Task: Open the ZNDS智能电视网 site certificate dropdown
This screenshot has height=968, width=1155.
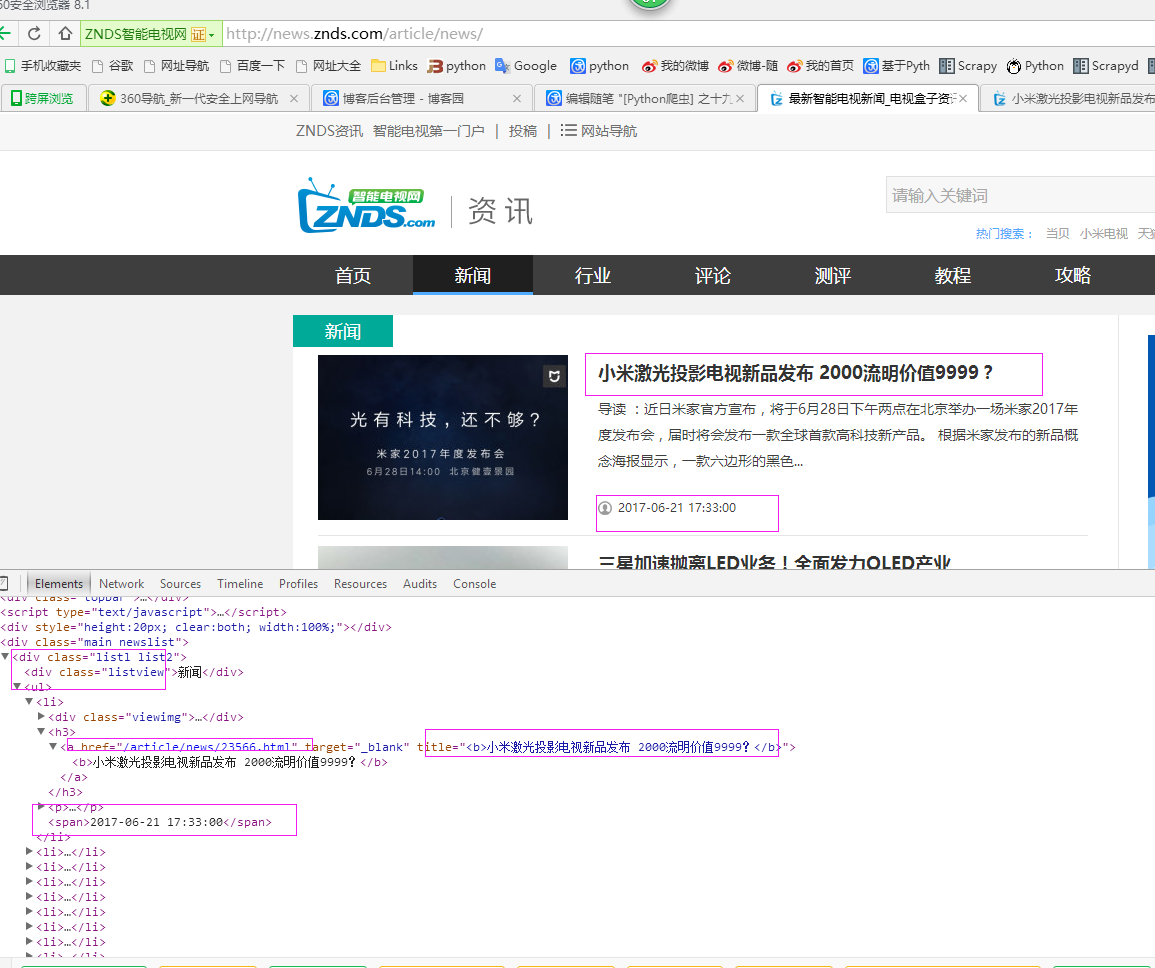Action: 211,35
